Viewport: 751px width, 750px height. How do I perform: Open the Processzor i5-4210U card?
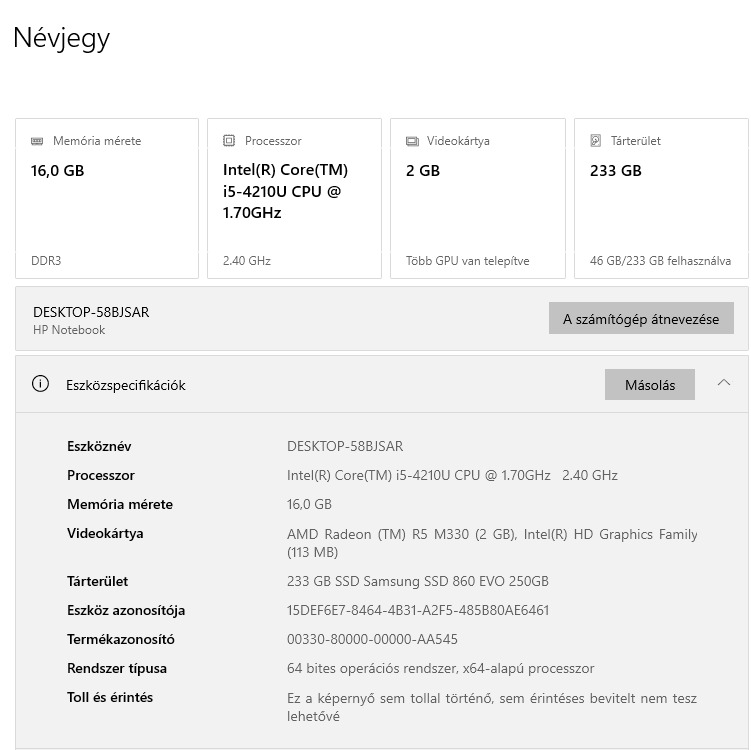(294, 198)
